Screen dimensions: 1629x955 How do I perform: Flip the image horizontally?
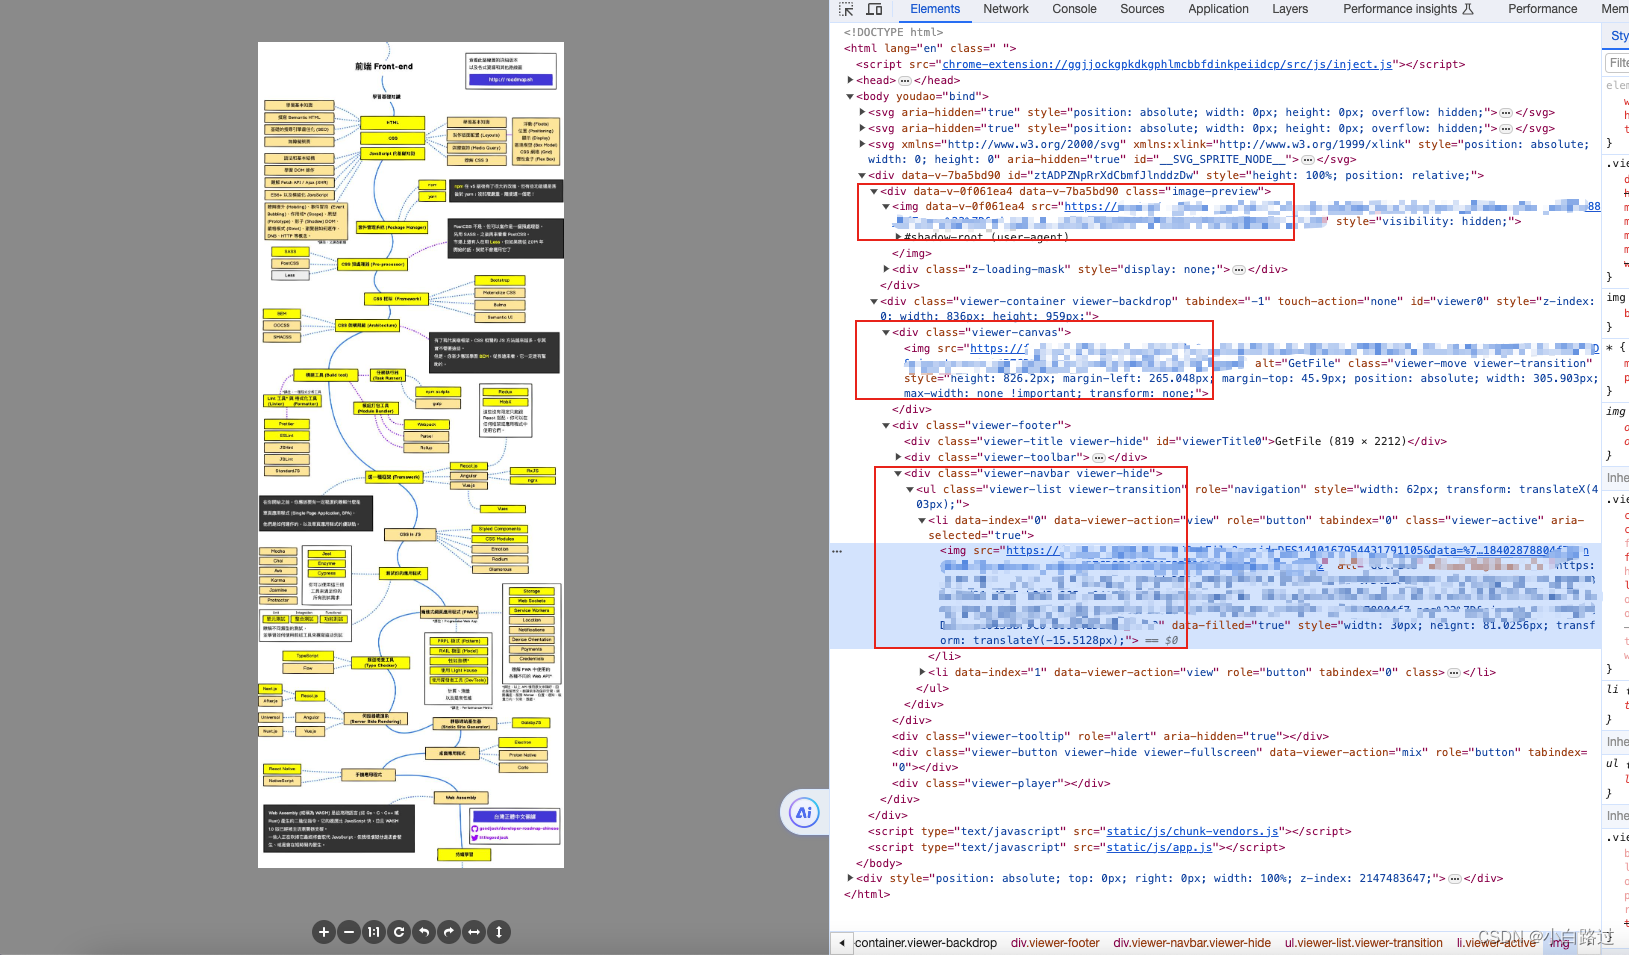tap(474, 932)
